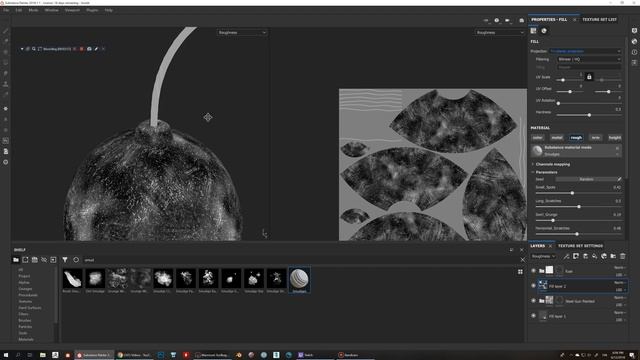Click the Fill properties icon under Properties tab
The height and width of the screenshot is (360, 640).
coord(533,31)
